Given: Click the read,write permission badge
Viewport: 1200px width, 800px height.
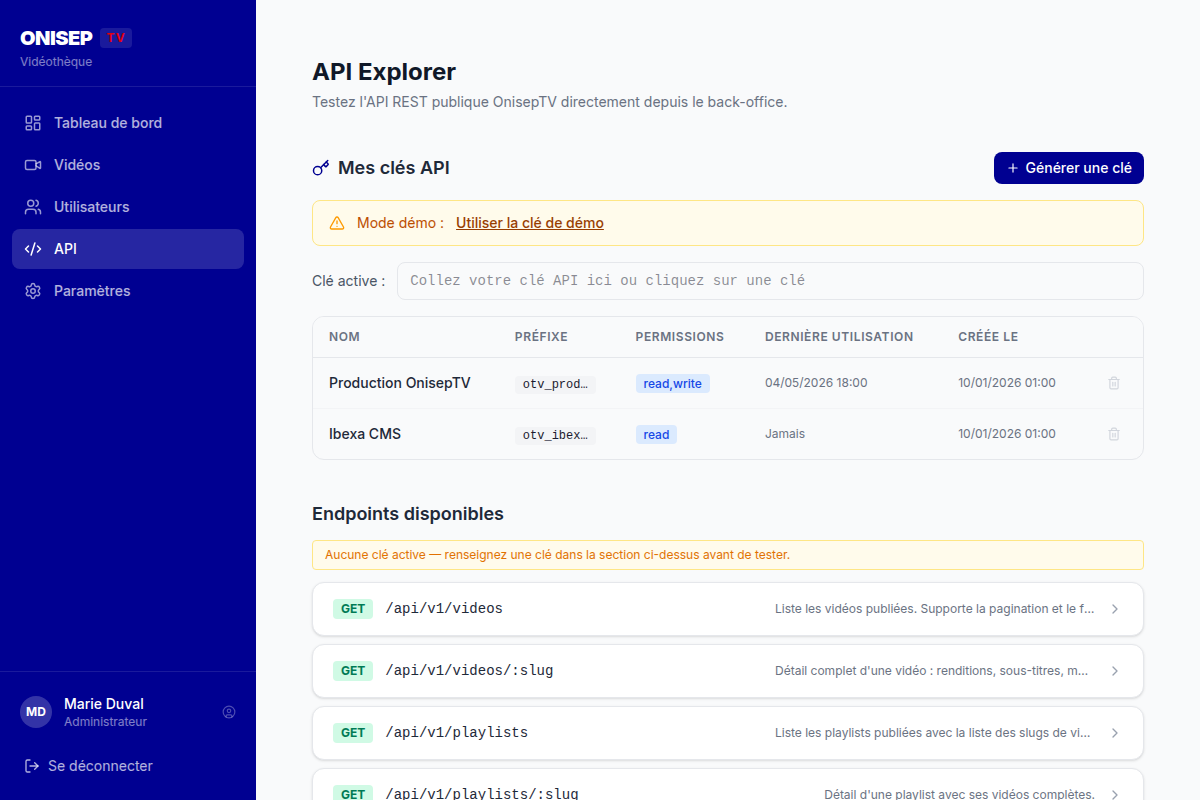Looking at the screenshot, I should coord(673,384).
